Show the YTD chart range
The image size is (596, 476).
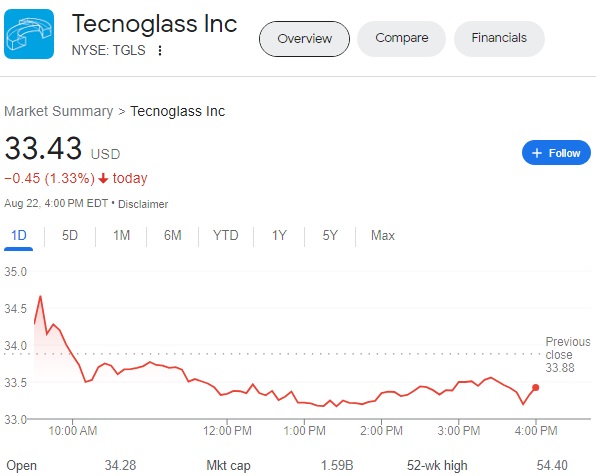click(226, 236)
